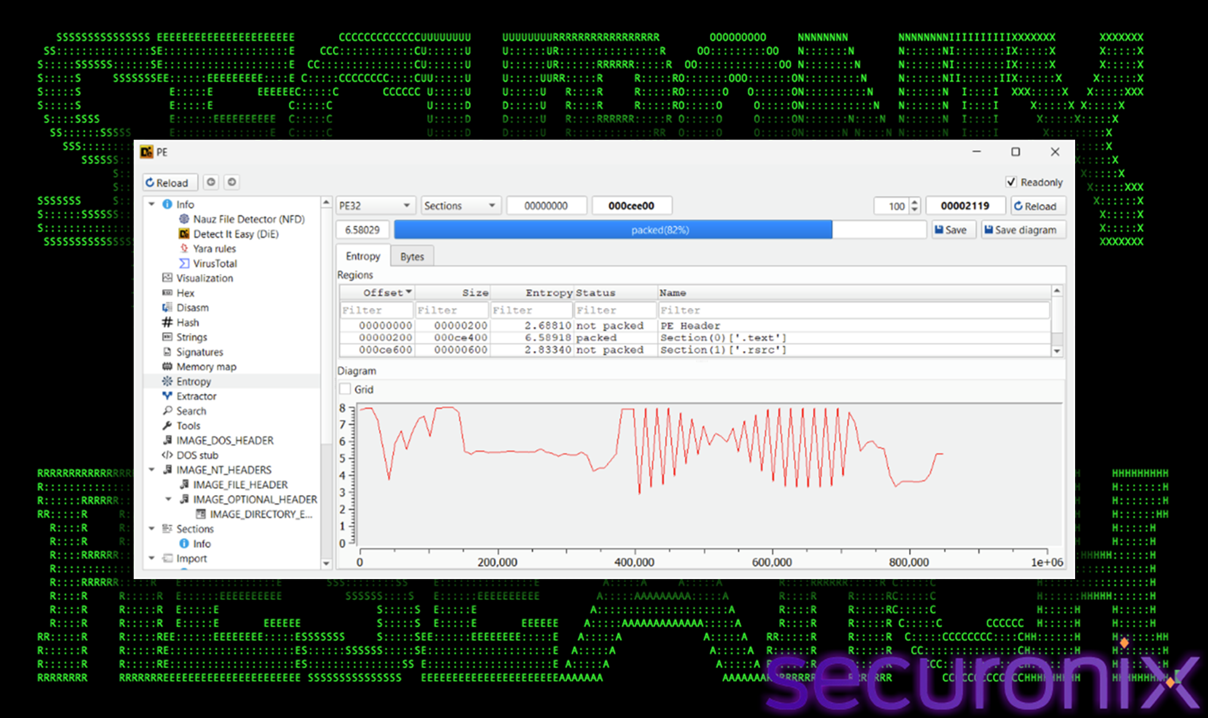Collapse the IMAGE_OPTIONAL_HEADER tree node
1208x718 pixels.
169,499
